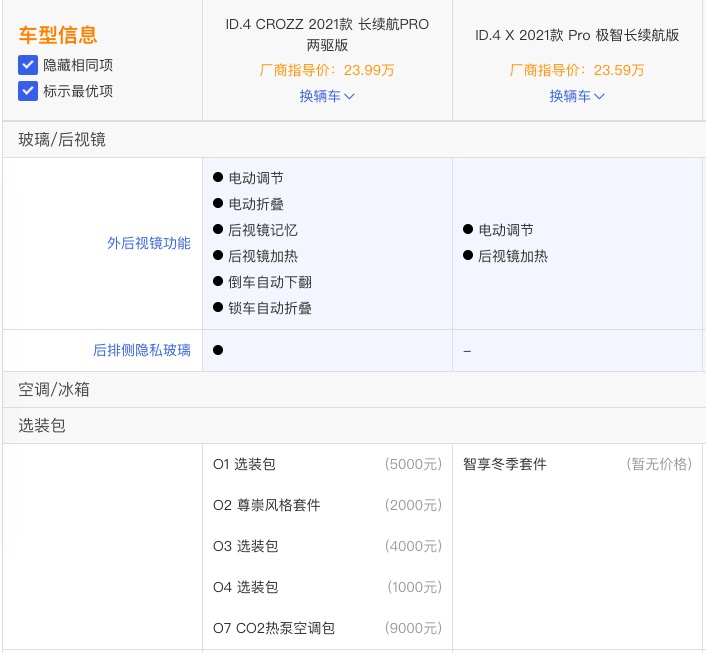Uncheck the 隐藏相同项 checkbox
This screenshot has height=653, width=706.
click(27, 65)
